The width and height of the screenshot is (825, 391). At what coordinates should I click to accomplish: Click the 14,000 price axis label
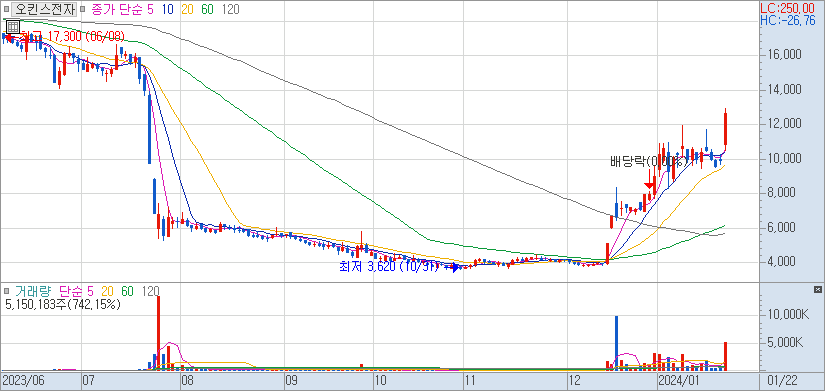click(783, 90)
